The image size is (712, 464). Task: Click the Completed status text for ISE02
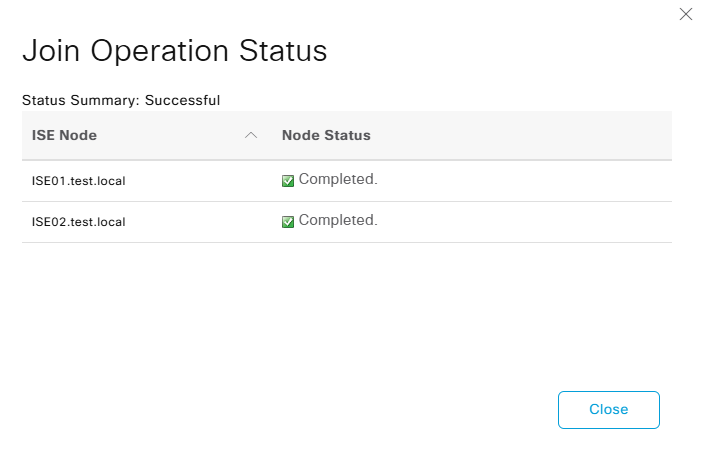(x=338, y=220)
